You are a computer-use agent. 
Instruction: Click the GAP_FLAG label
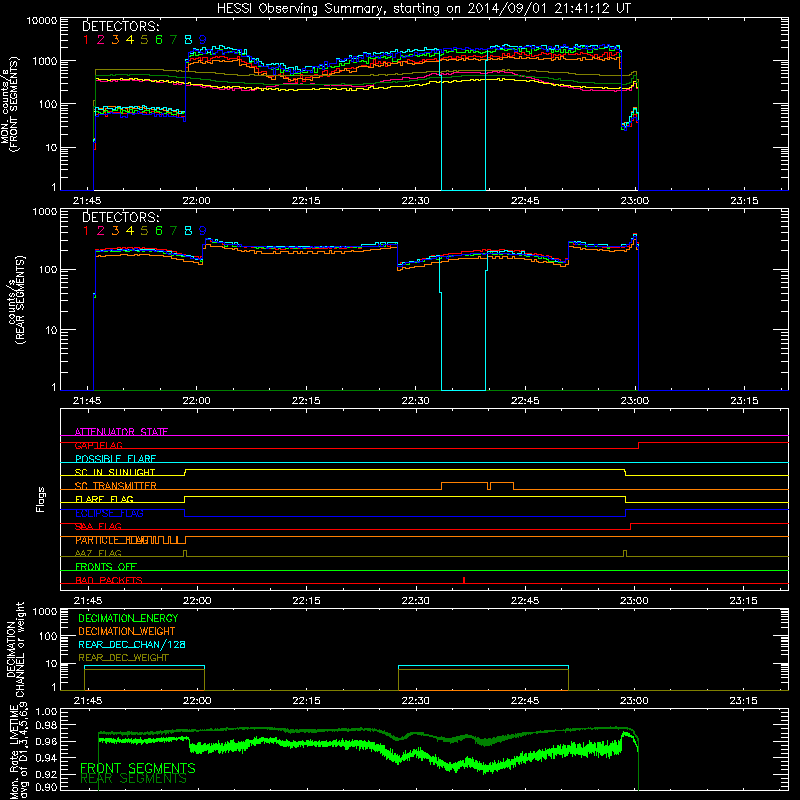click(98, 445)
